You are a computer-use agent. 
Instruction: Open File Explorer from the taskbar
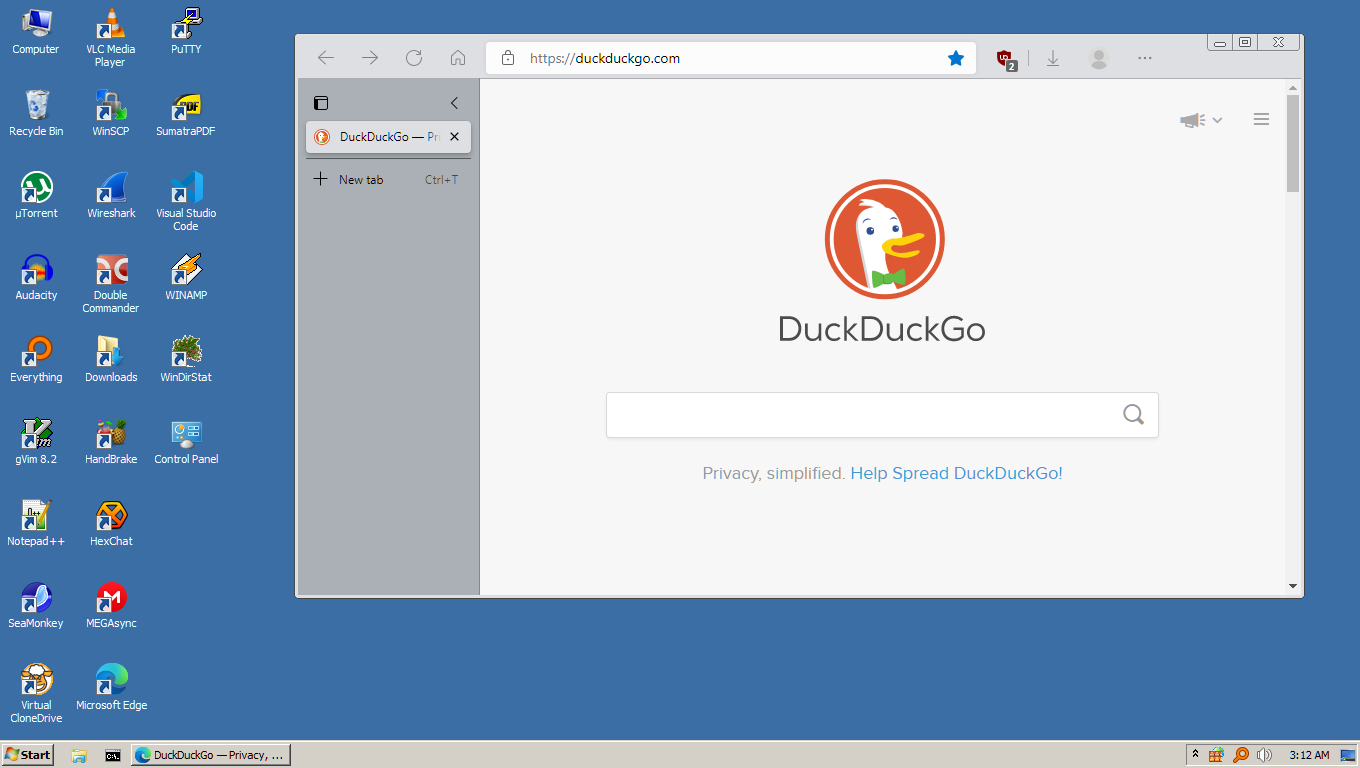click(x=80, y=755)
